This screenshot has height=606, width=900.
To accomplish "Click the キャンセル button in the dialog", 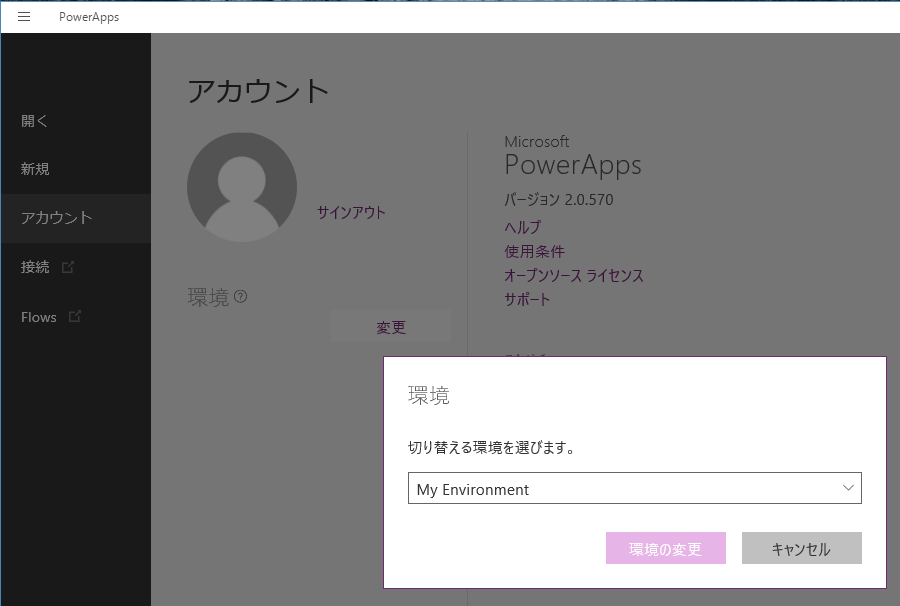I will pyautogui.click(x=801, y=548).
